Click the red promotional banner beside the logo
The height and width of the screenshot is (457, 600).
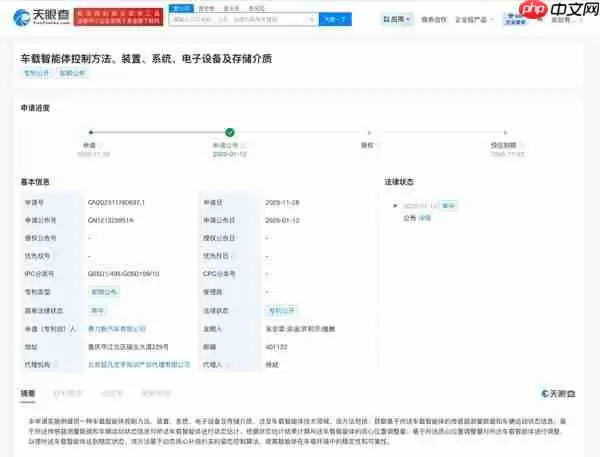(119, 17)
